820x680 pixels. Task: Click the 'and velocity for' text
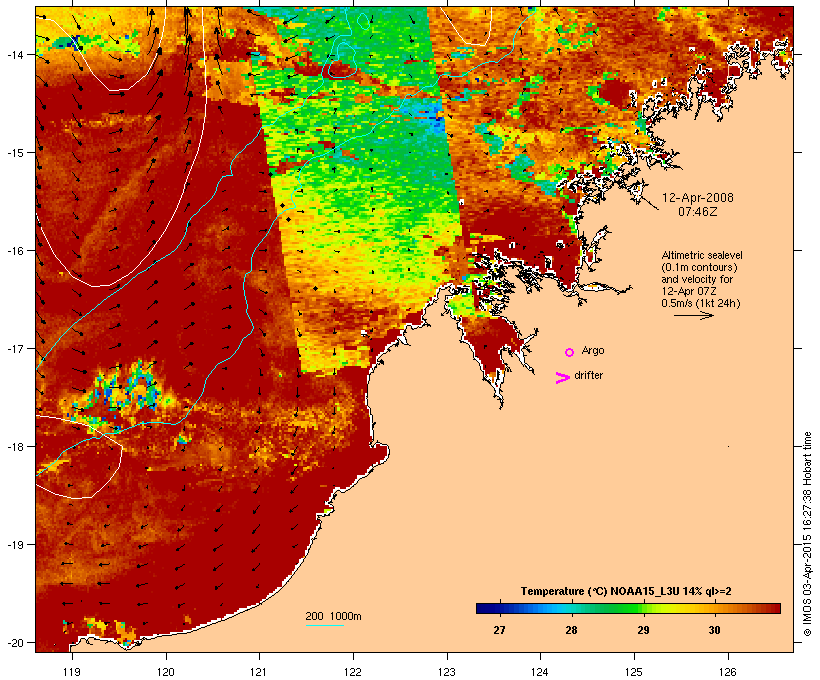click(697, 279)
